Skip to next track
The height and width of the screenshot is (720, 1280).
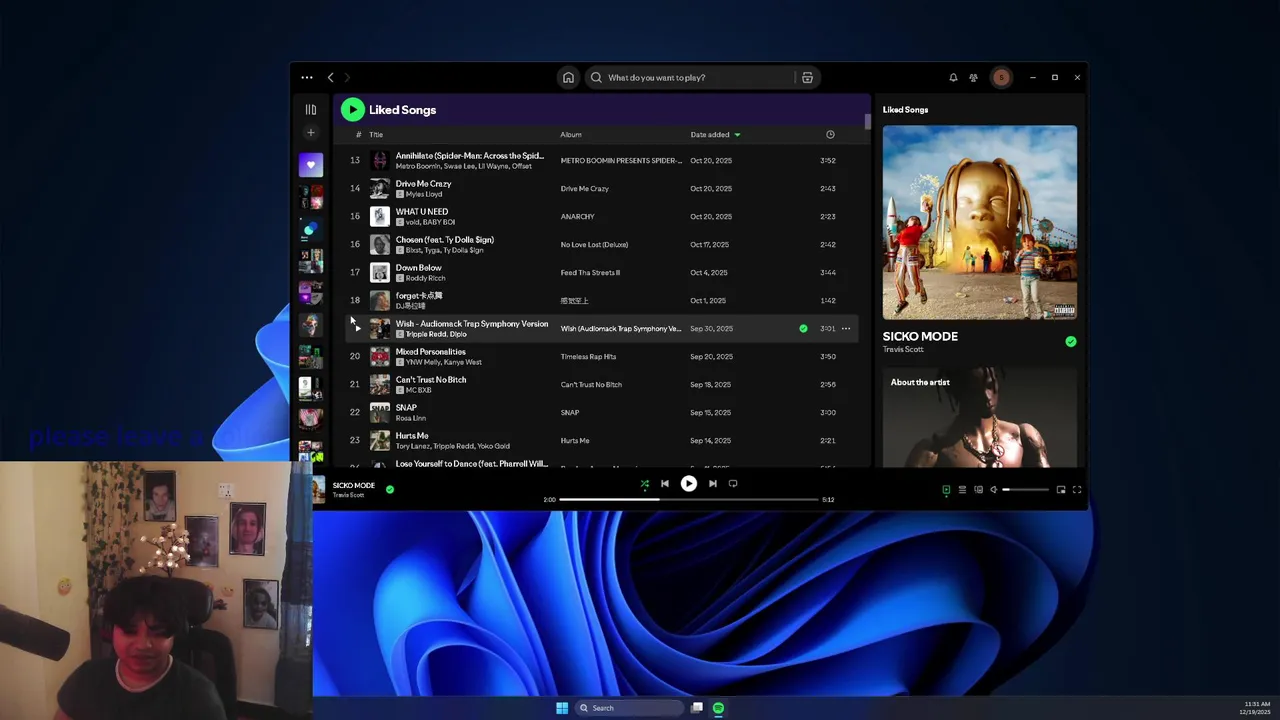pos(713,484)
